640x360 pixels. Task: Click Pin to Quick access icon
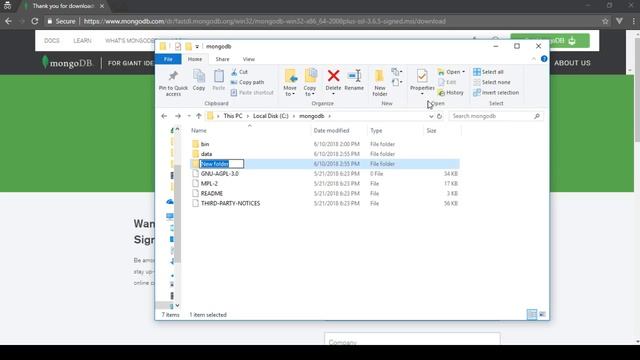pyautogui.click(x=173, y=76)
